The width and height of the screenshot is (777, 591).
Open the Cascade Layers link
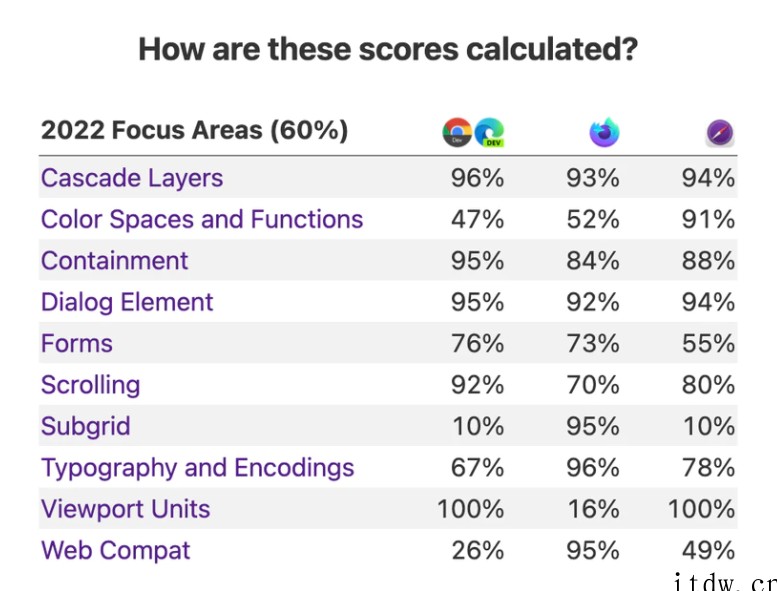(x=132, y=178)
